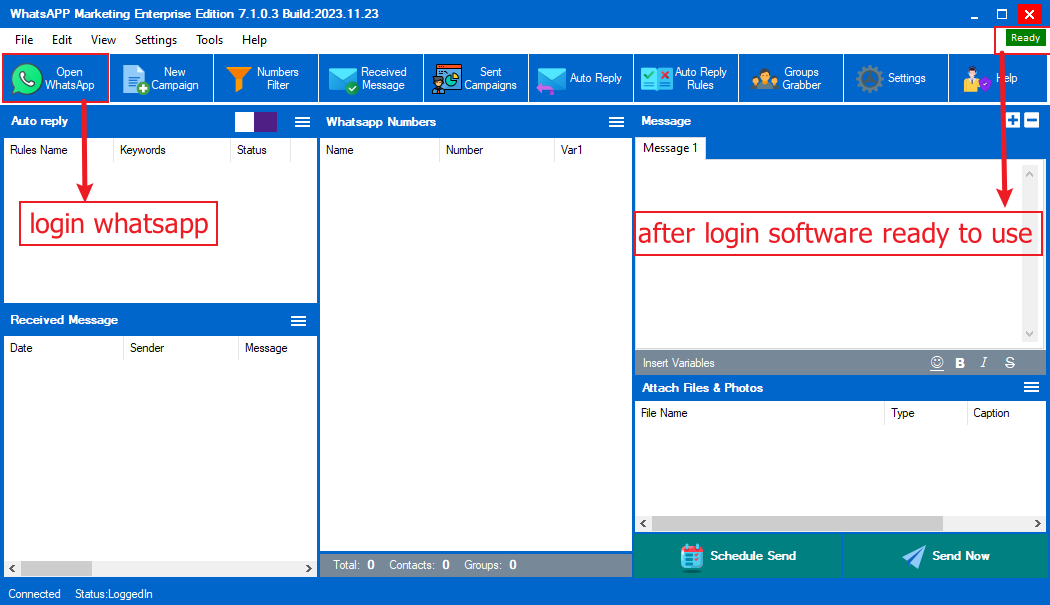1050x605 pixels.
Task: Open the Tools menu
Action: pyautogui.click(x=210, y=40)
